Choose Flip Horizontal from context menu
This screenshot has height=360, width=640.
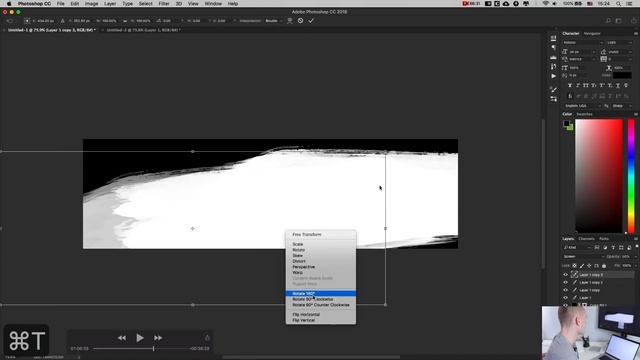click(x=320, y=315)
